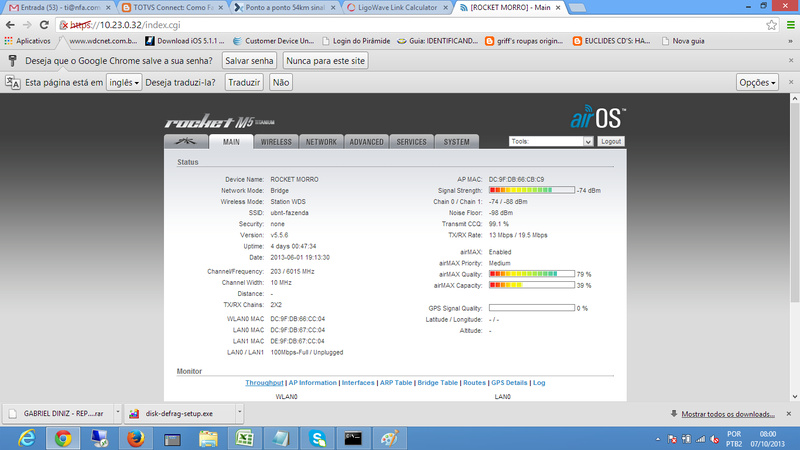Viewport: 800px width, 450px height.
Task: Go back with browser back arrow
Action: 10,25
